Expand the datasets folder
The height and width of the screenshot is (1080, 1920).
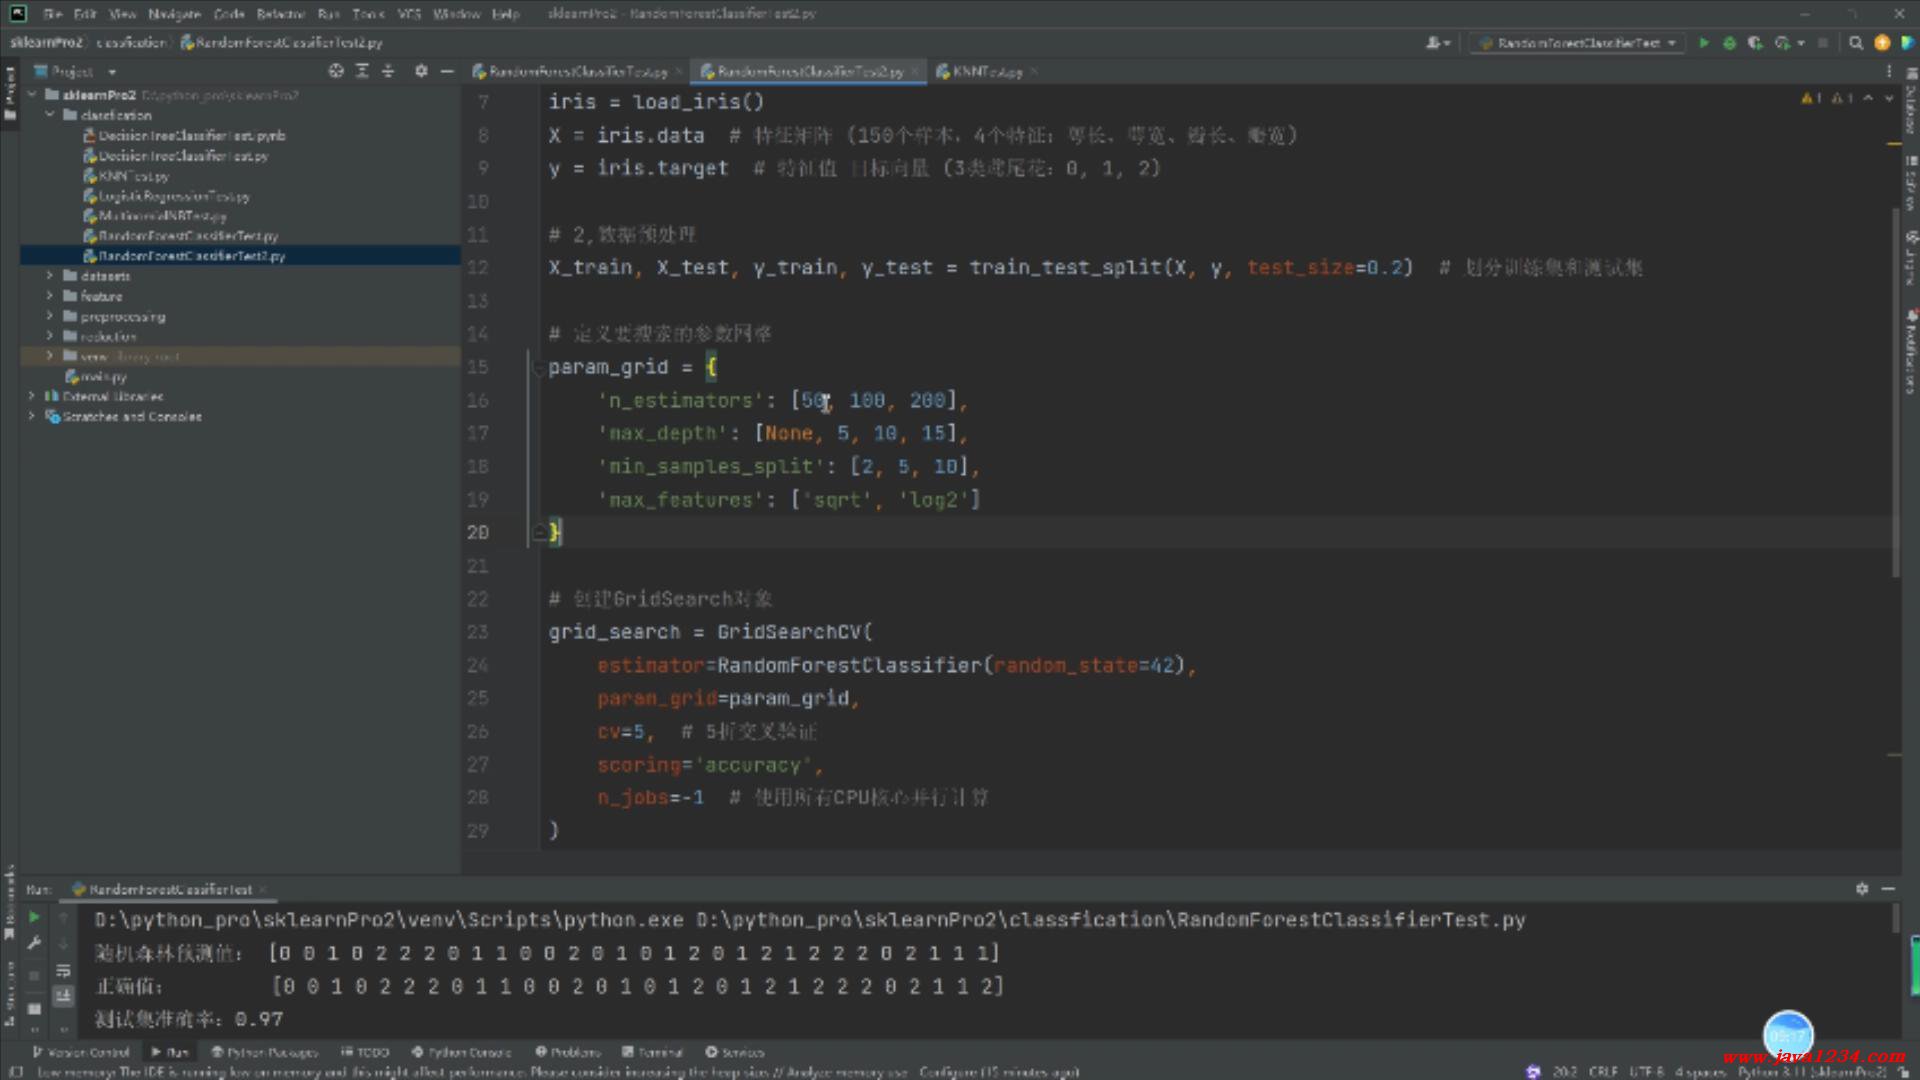(49, 276)
